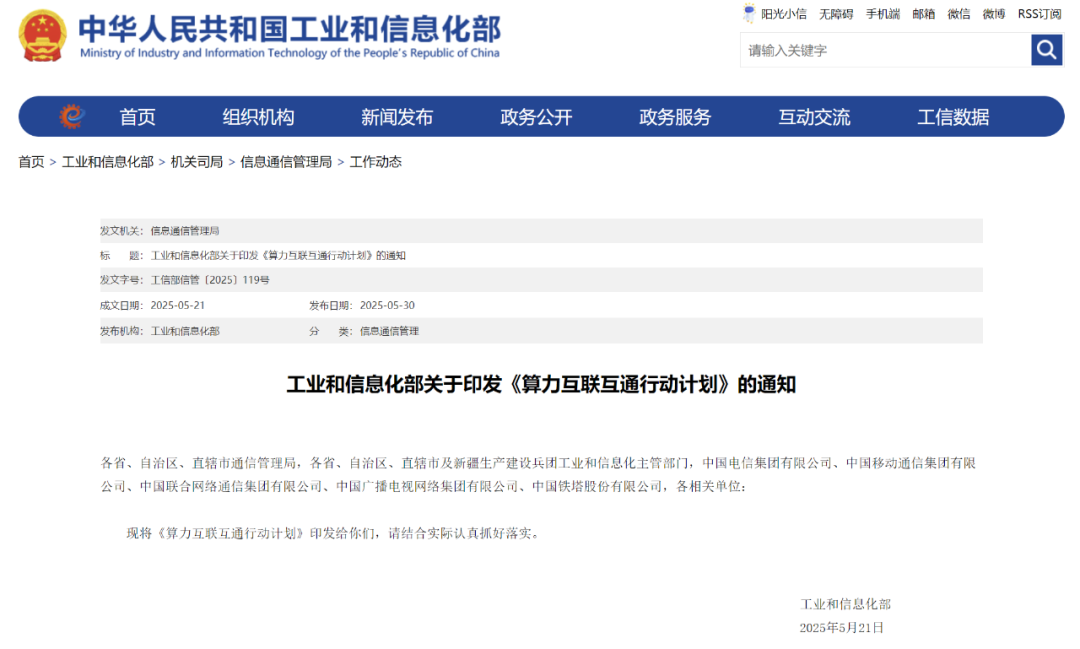Viewport: 1080px width, 649px height.
Task: Click the 无障碍 accessibility link
Action: (836, 14)
